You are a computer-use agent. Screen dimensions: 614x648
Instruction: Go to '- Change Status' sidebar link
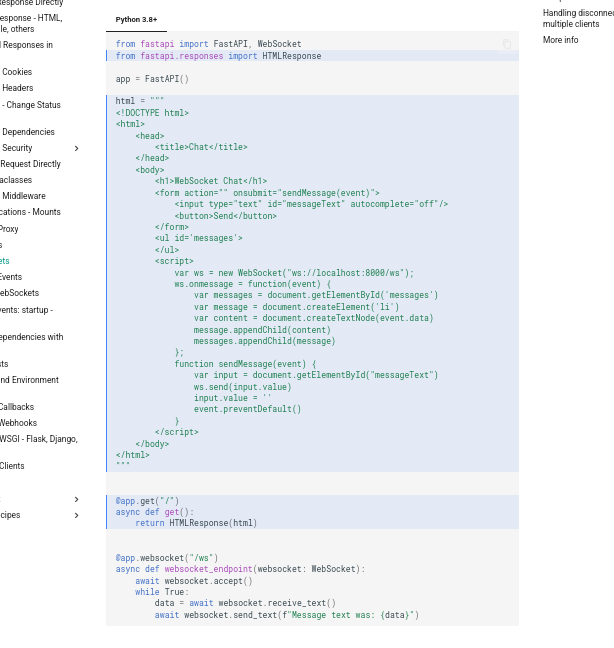coord(31,105)
